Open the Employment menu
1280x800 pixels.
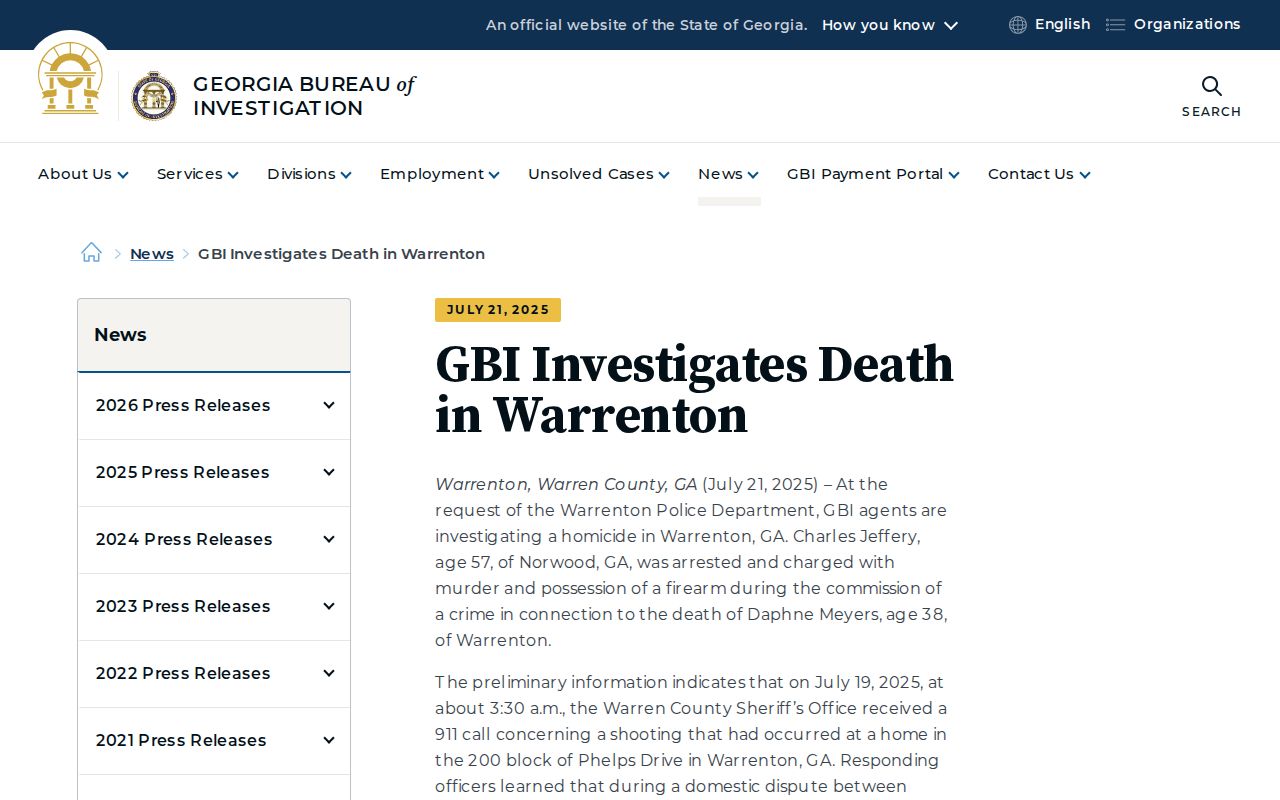(x=440, y=174)
